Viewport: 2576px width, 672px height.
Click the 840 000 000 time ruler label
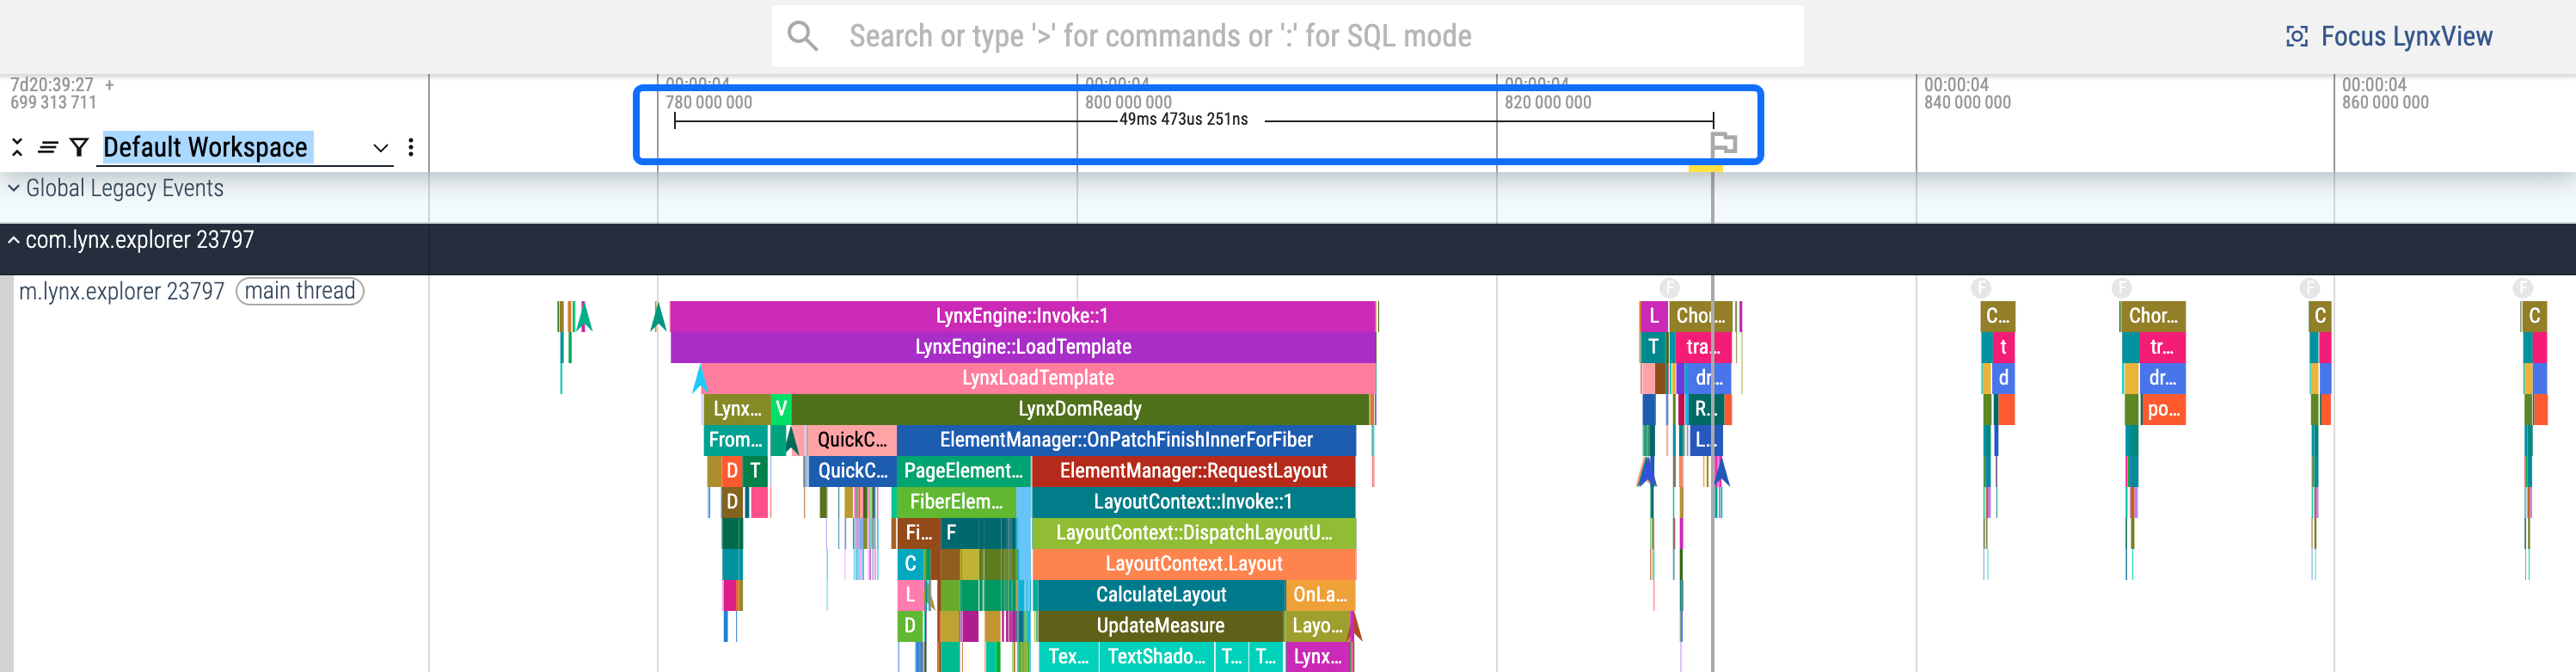pos(1966,103)
